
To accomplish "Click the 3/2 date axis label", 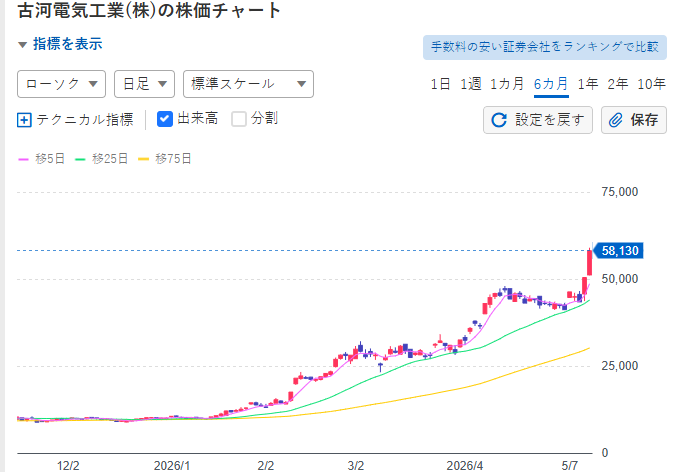I will (356, 466).
